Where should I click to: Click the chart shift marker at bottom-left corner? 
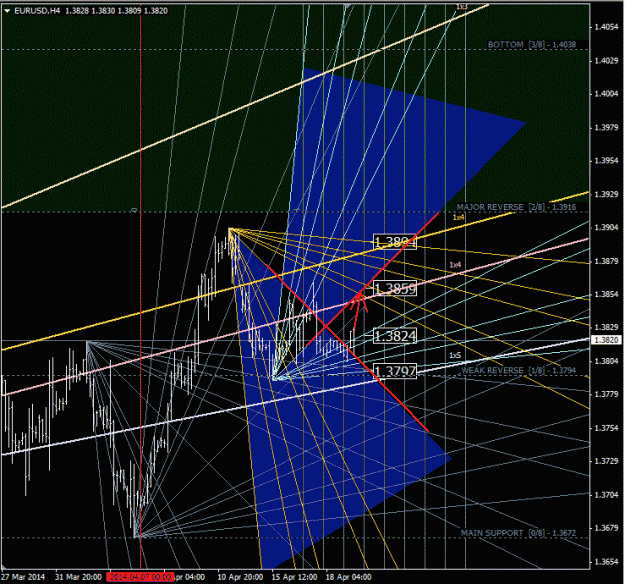coord(4,567)
